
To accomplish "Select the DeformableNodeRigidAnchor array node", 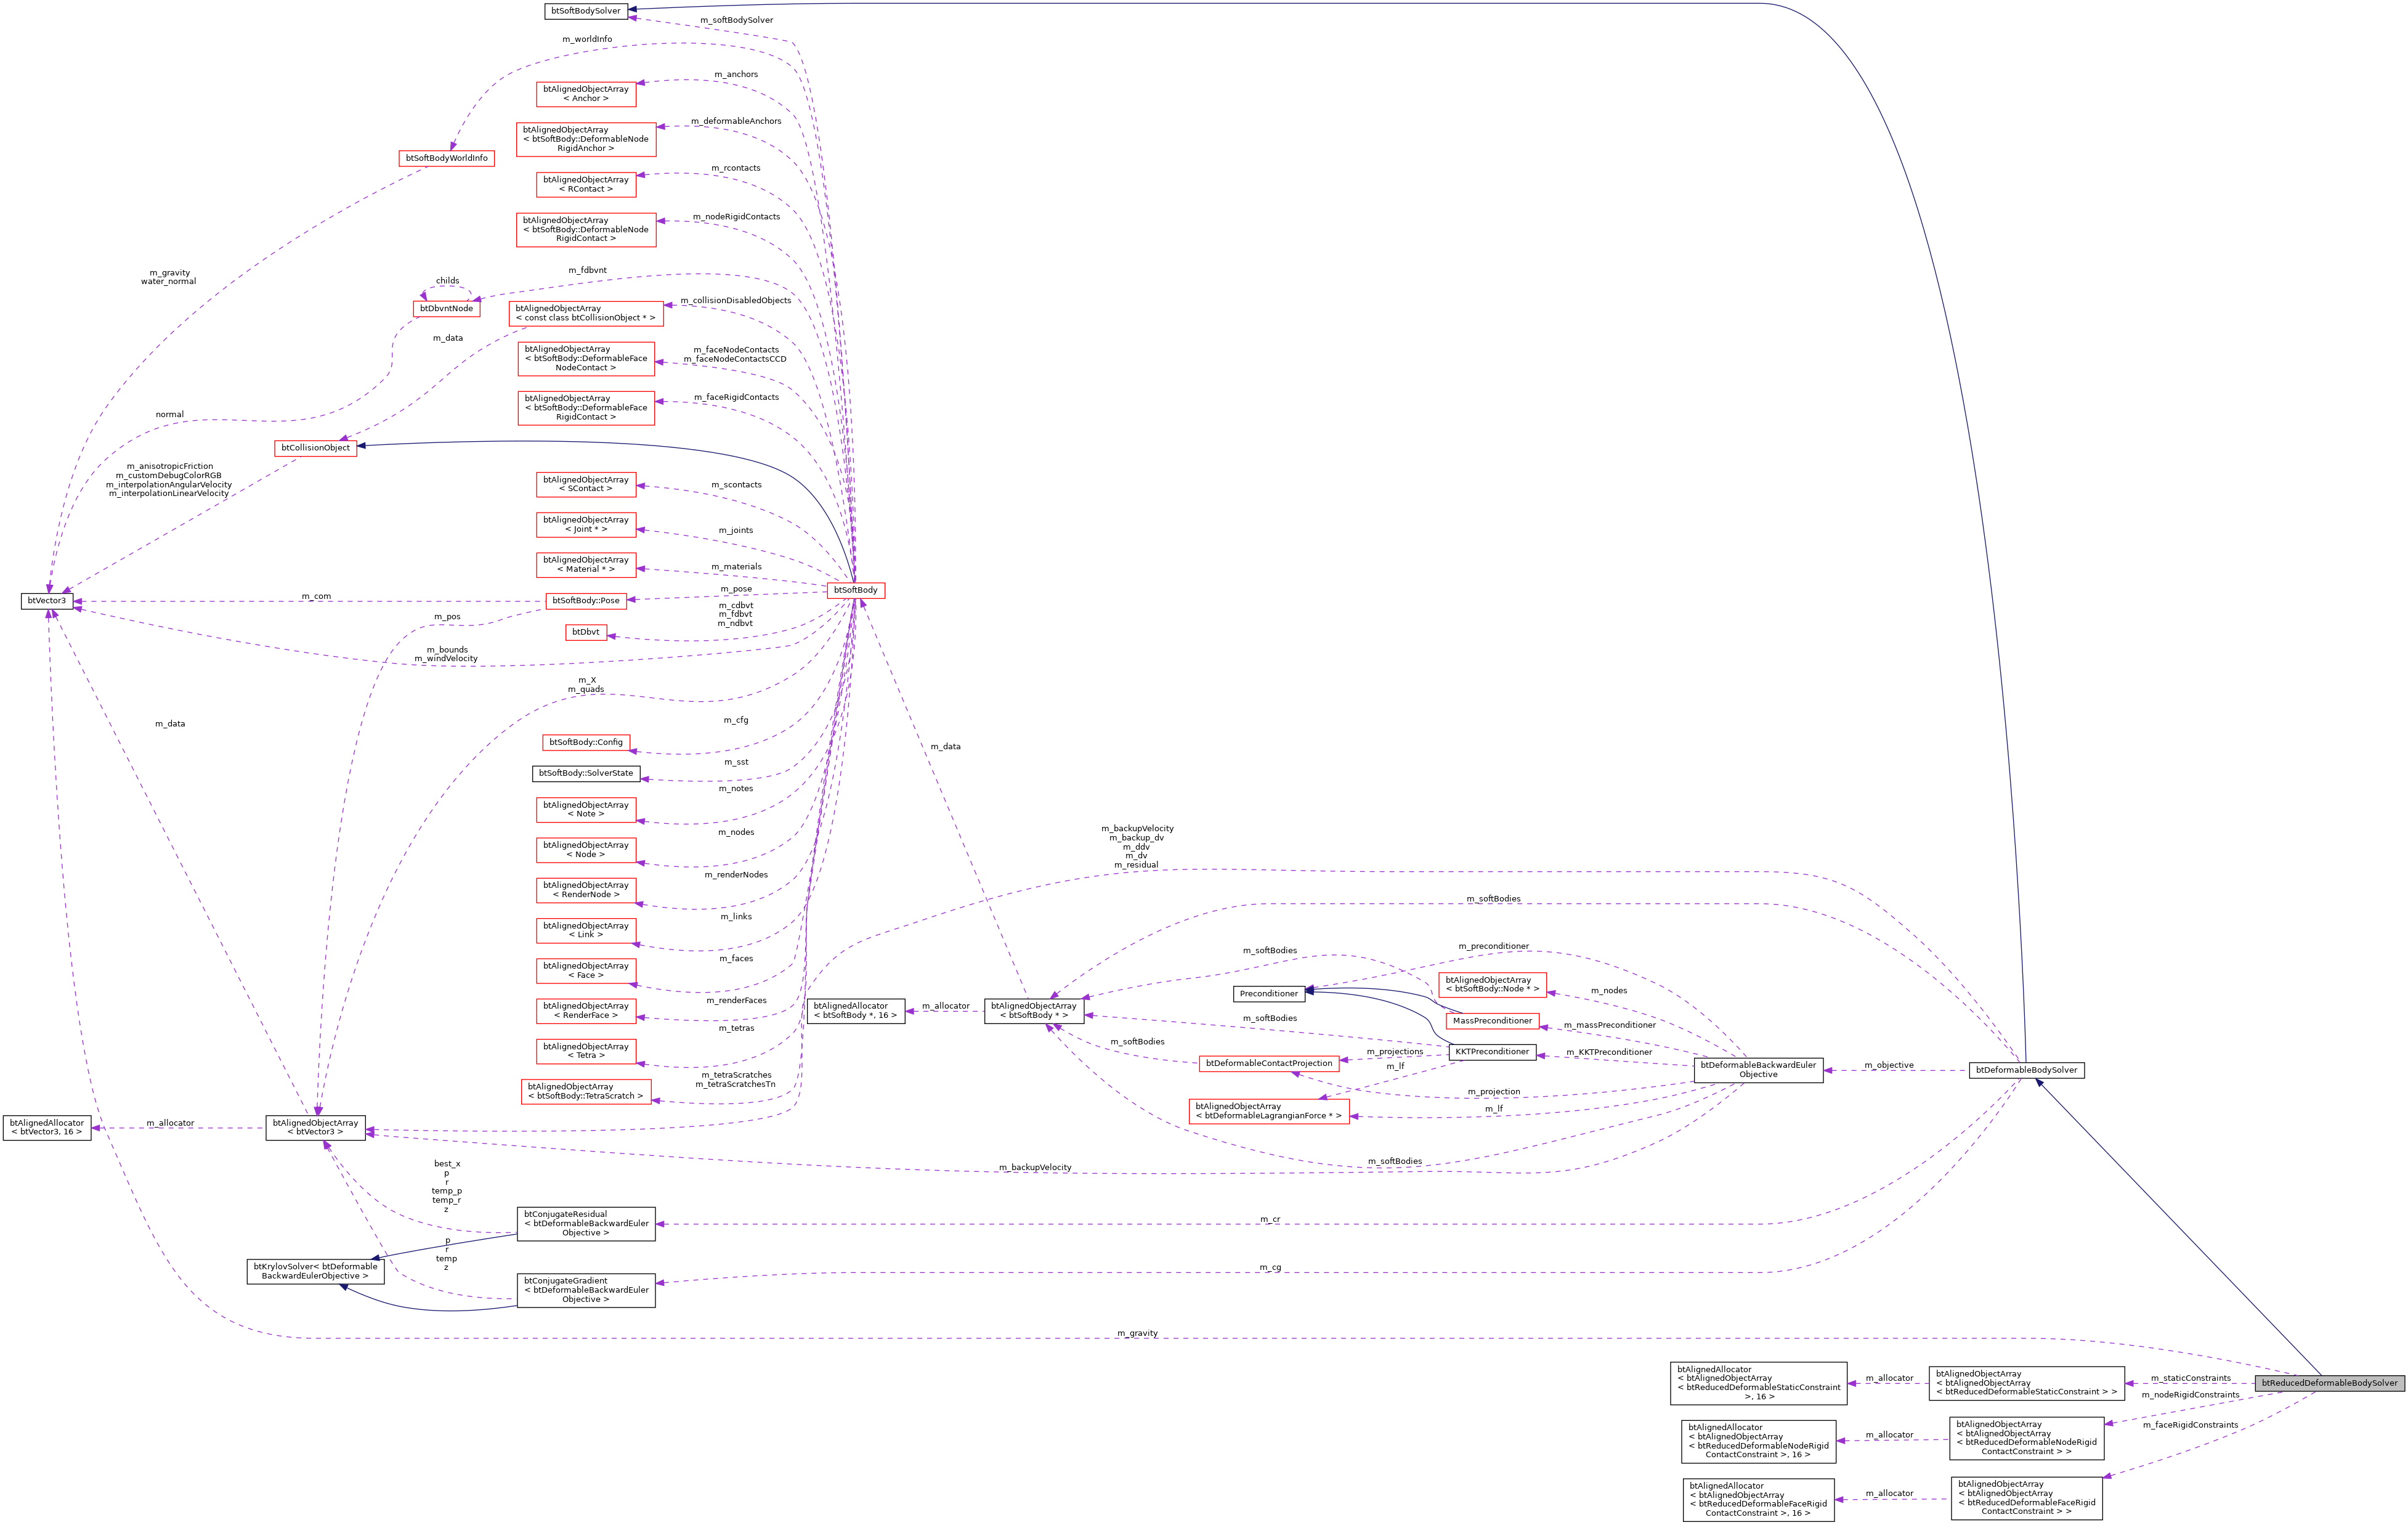I will [586, 139].
